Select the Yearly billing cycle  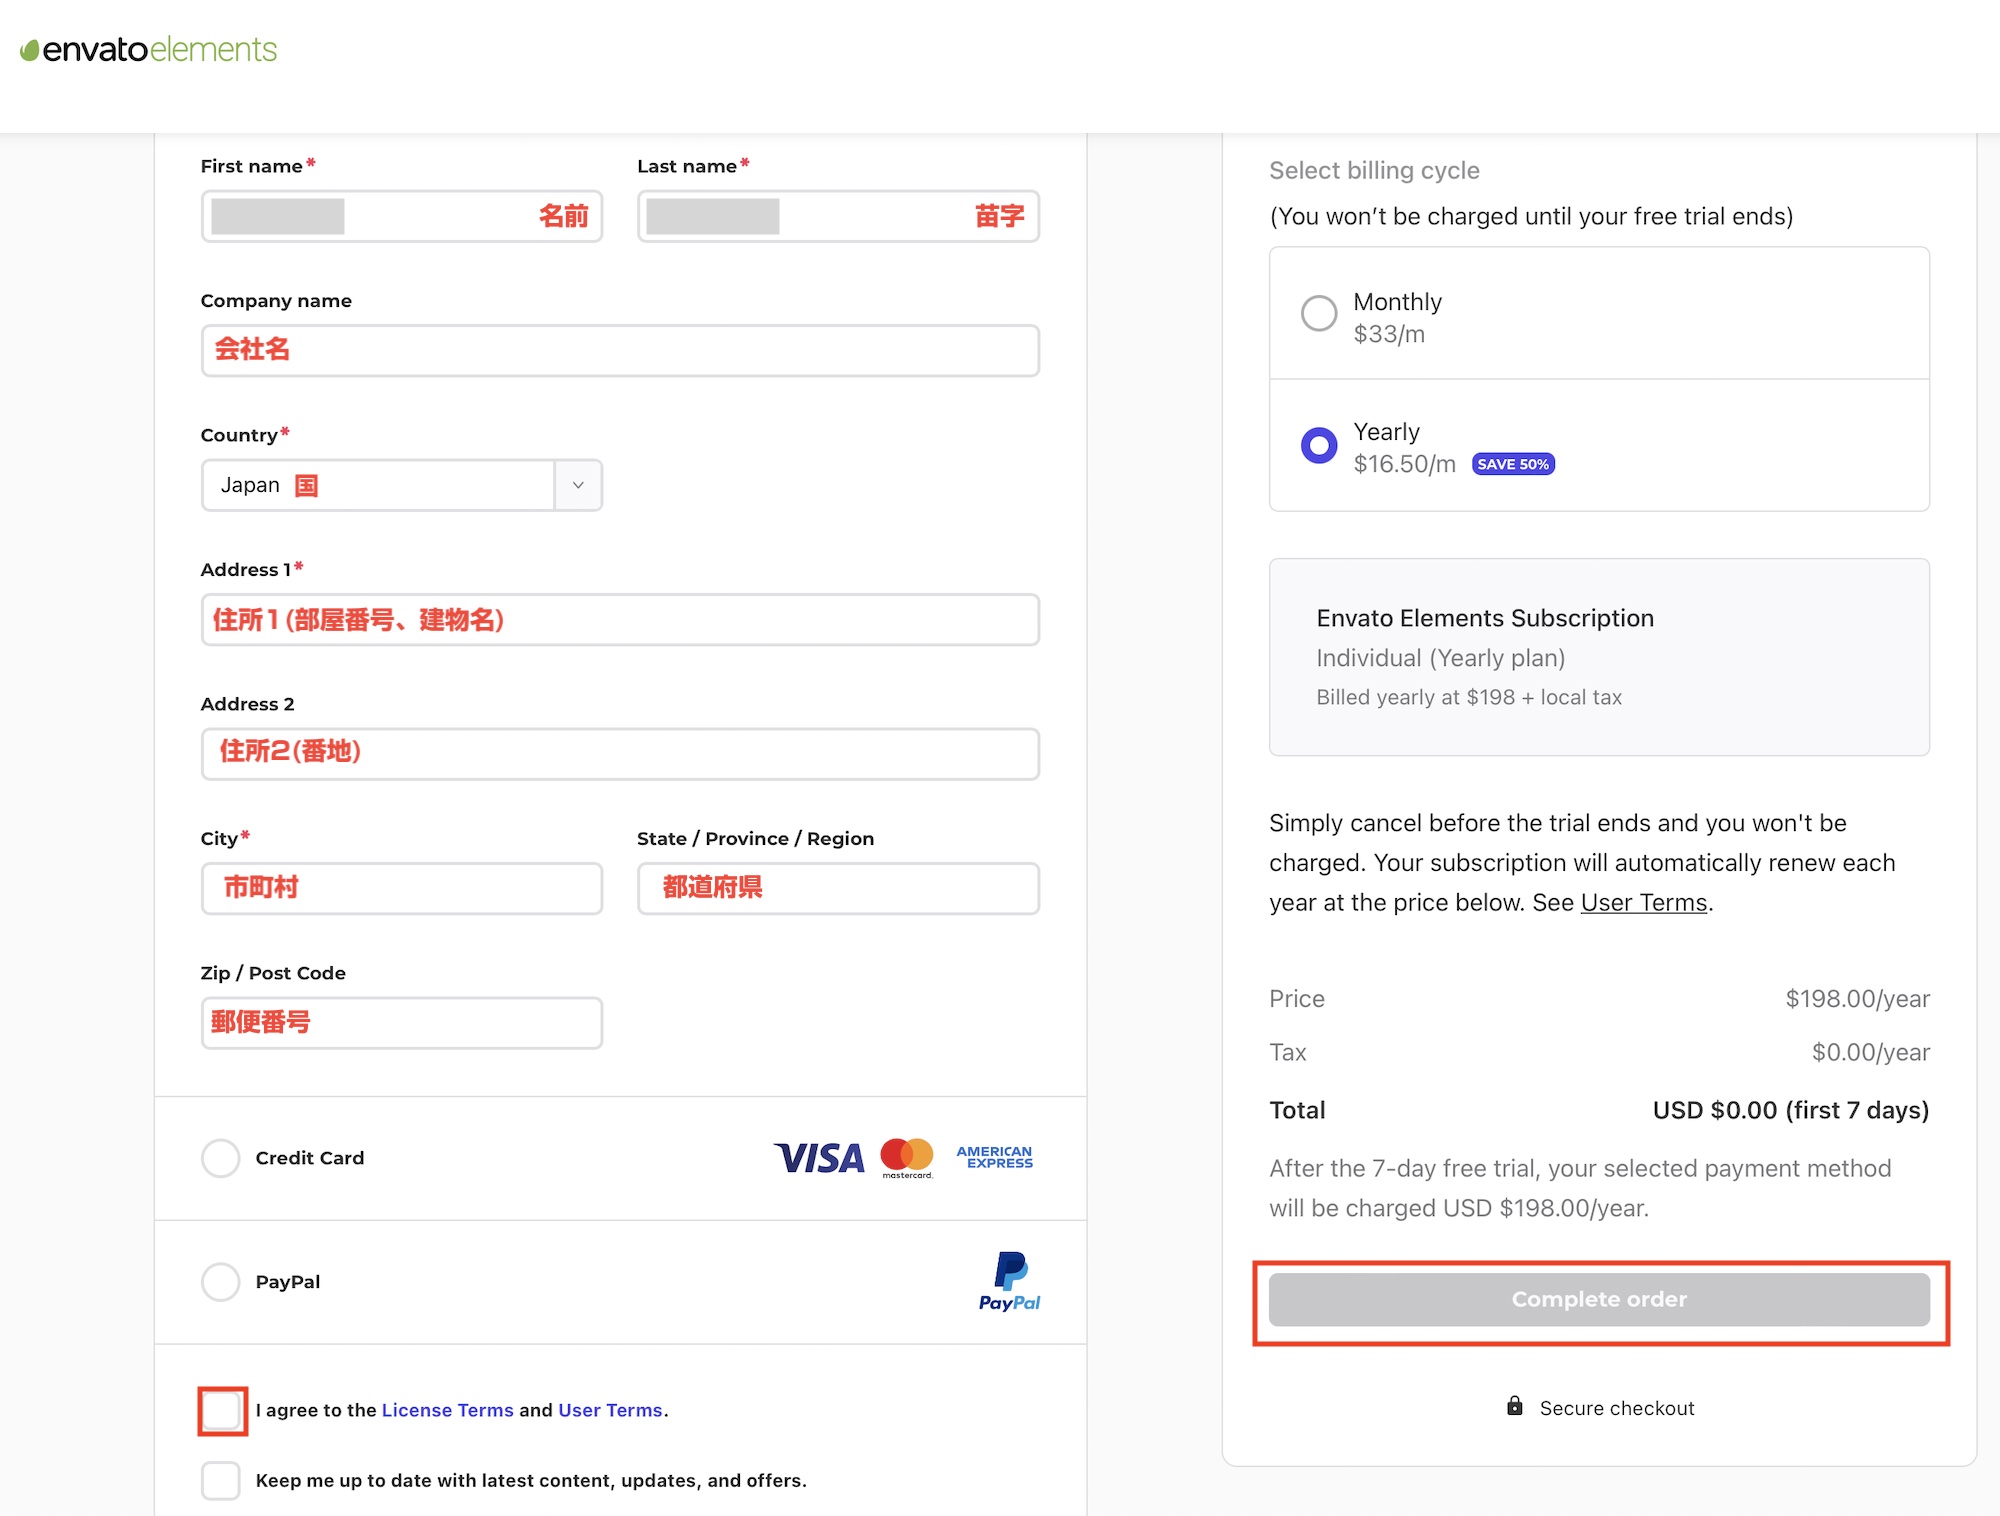(x=1319, y=445)
